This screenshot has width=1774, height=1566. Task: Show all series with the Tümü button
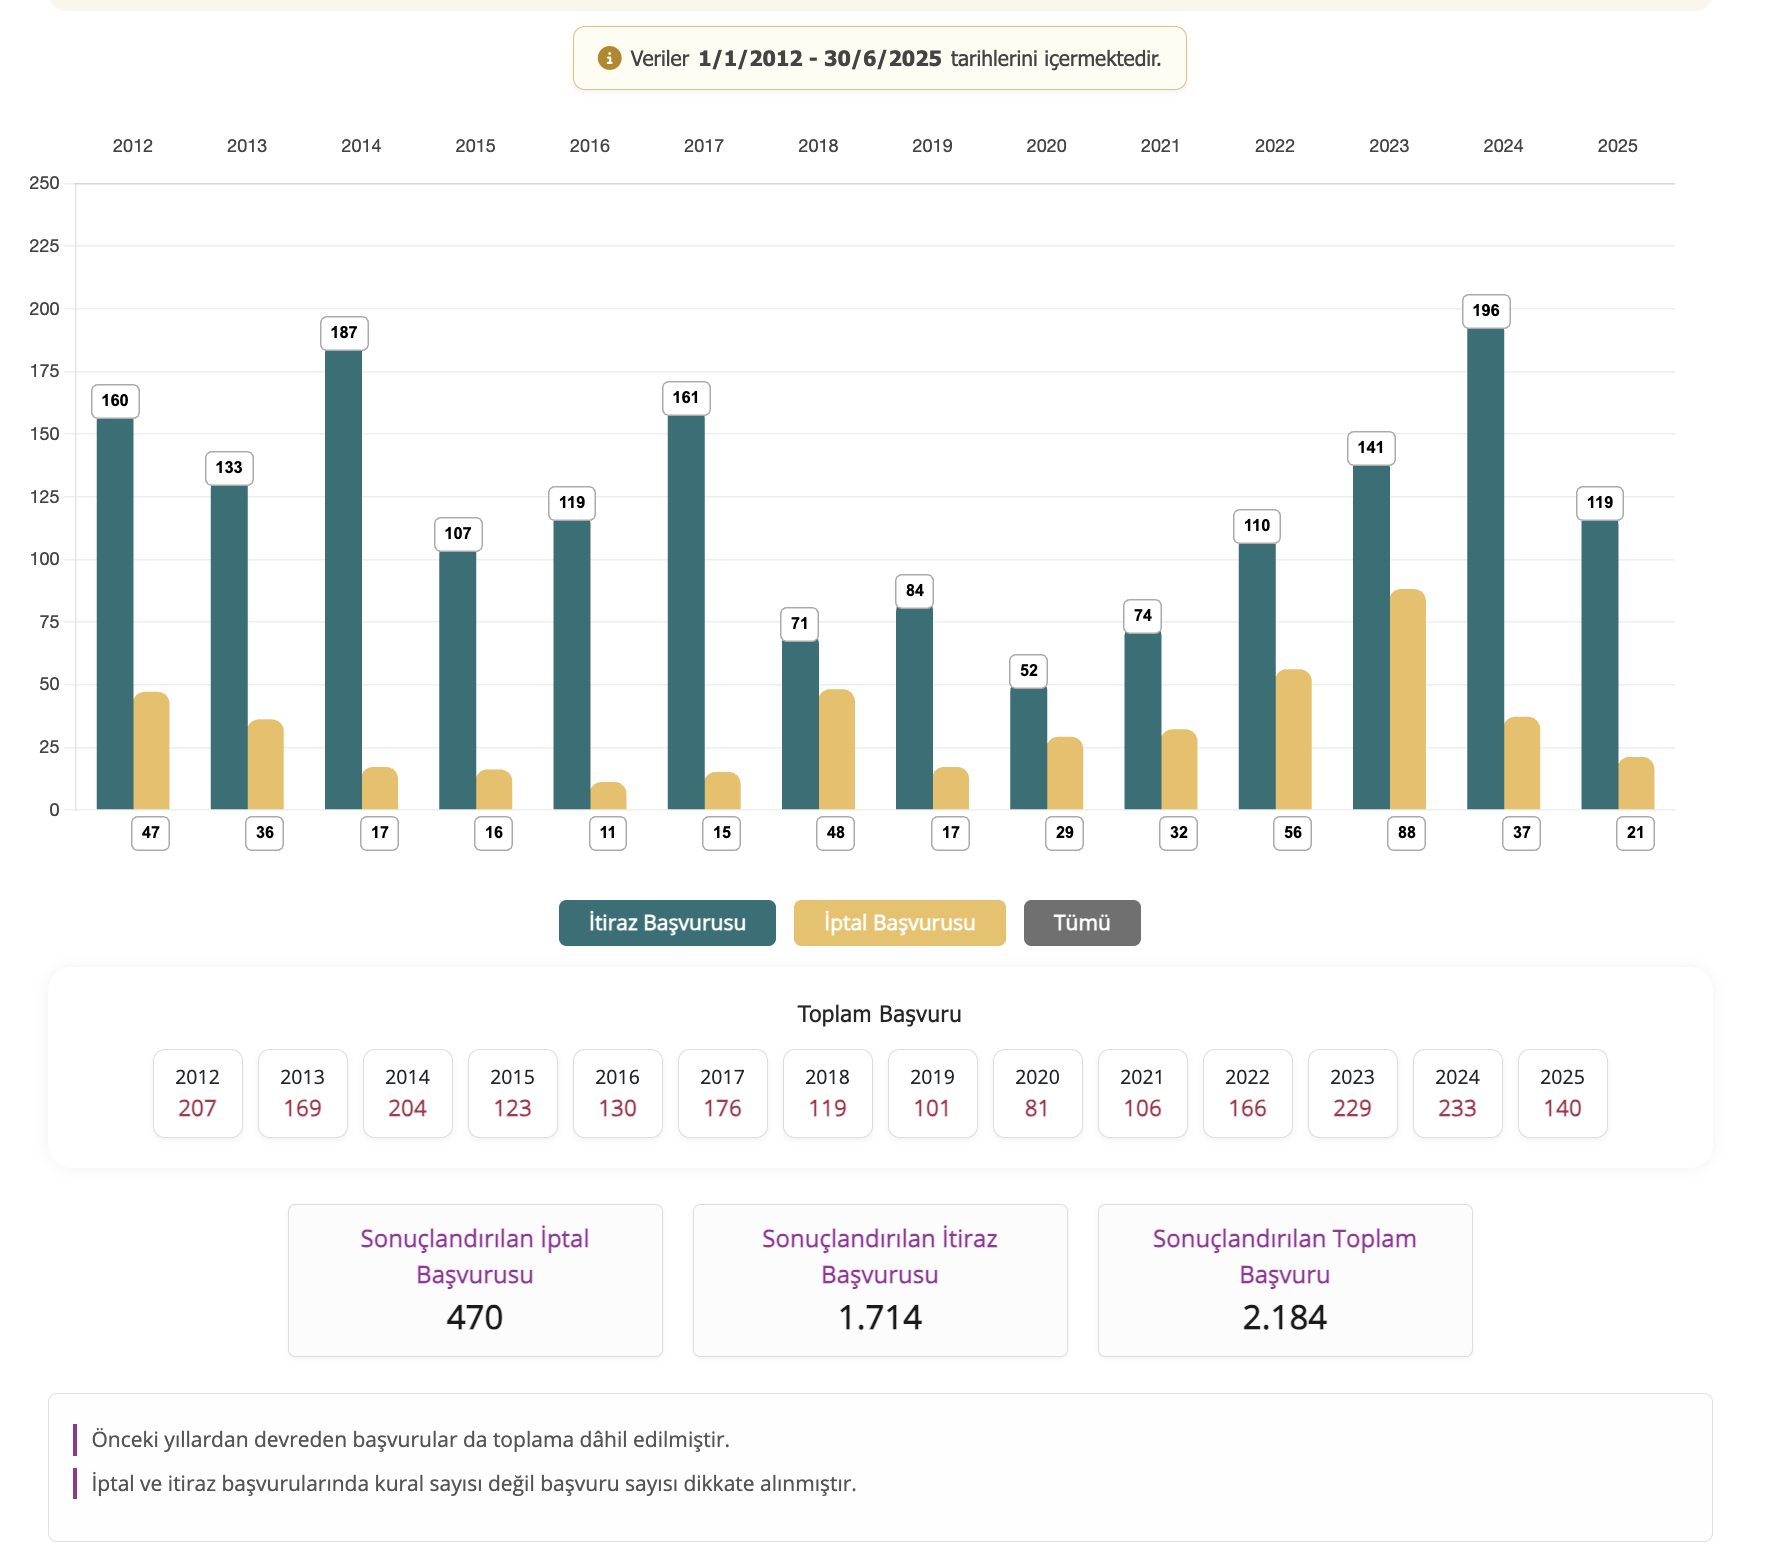coord(1081,922)
